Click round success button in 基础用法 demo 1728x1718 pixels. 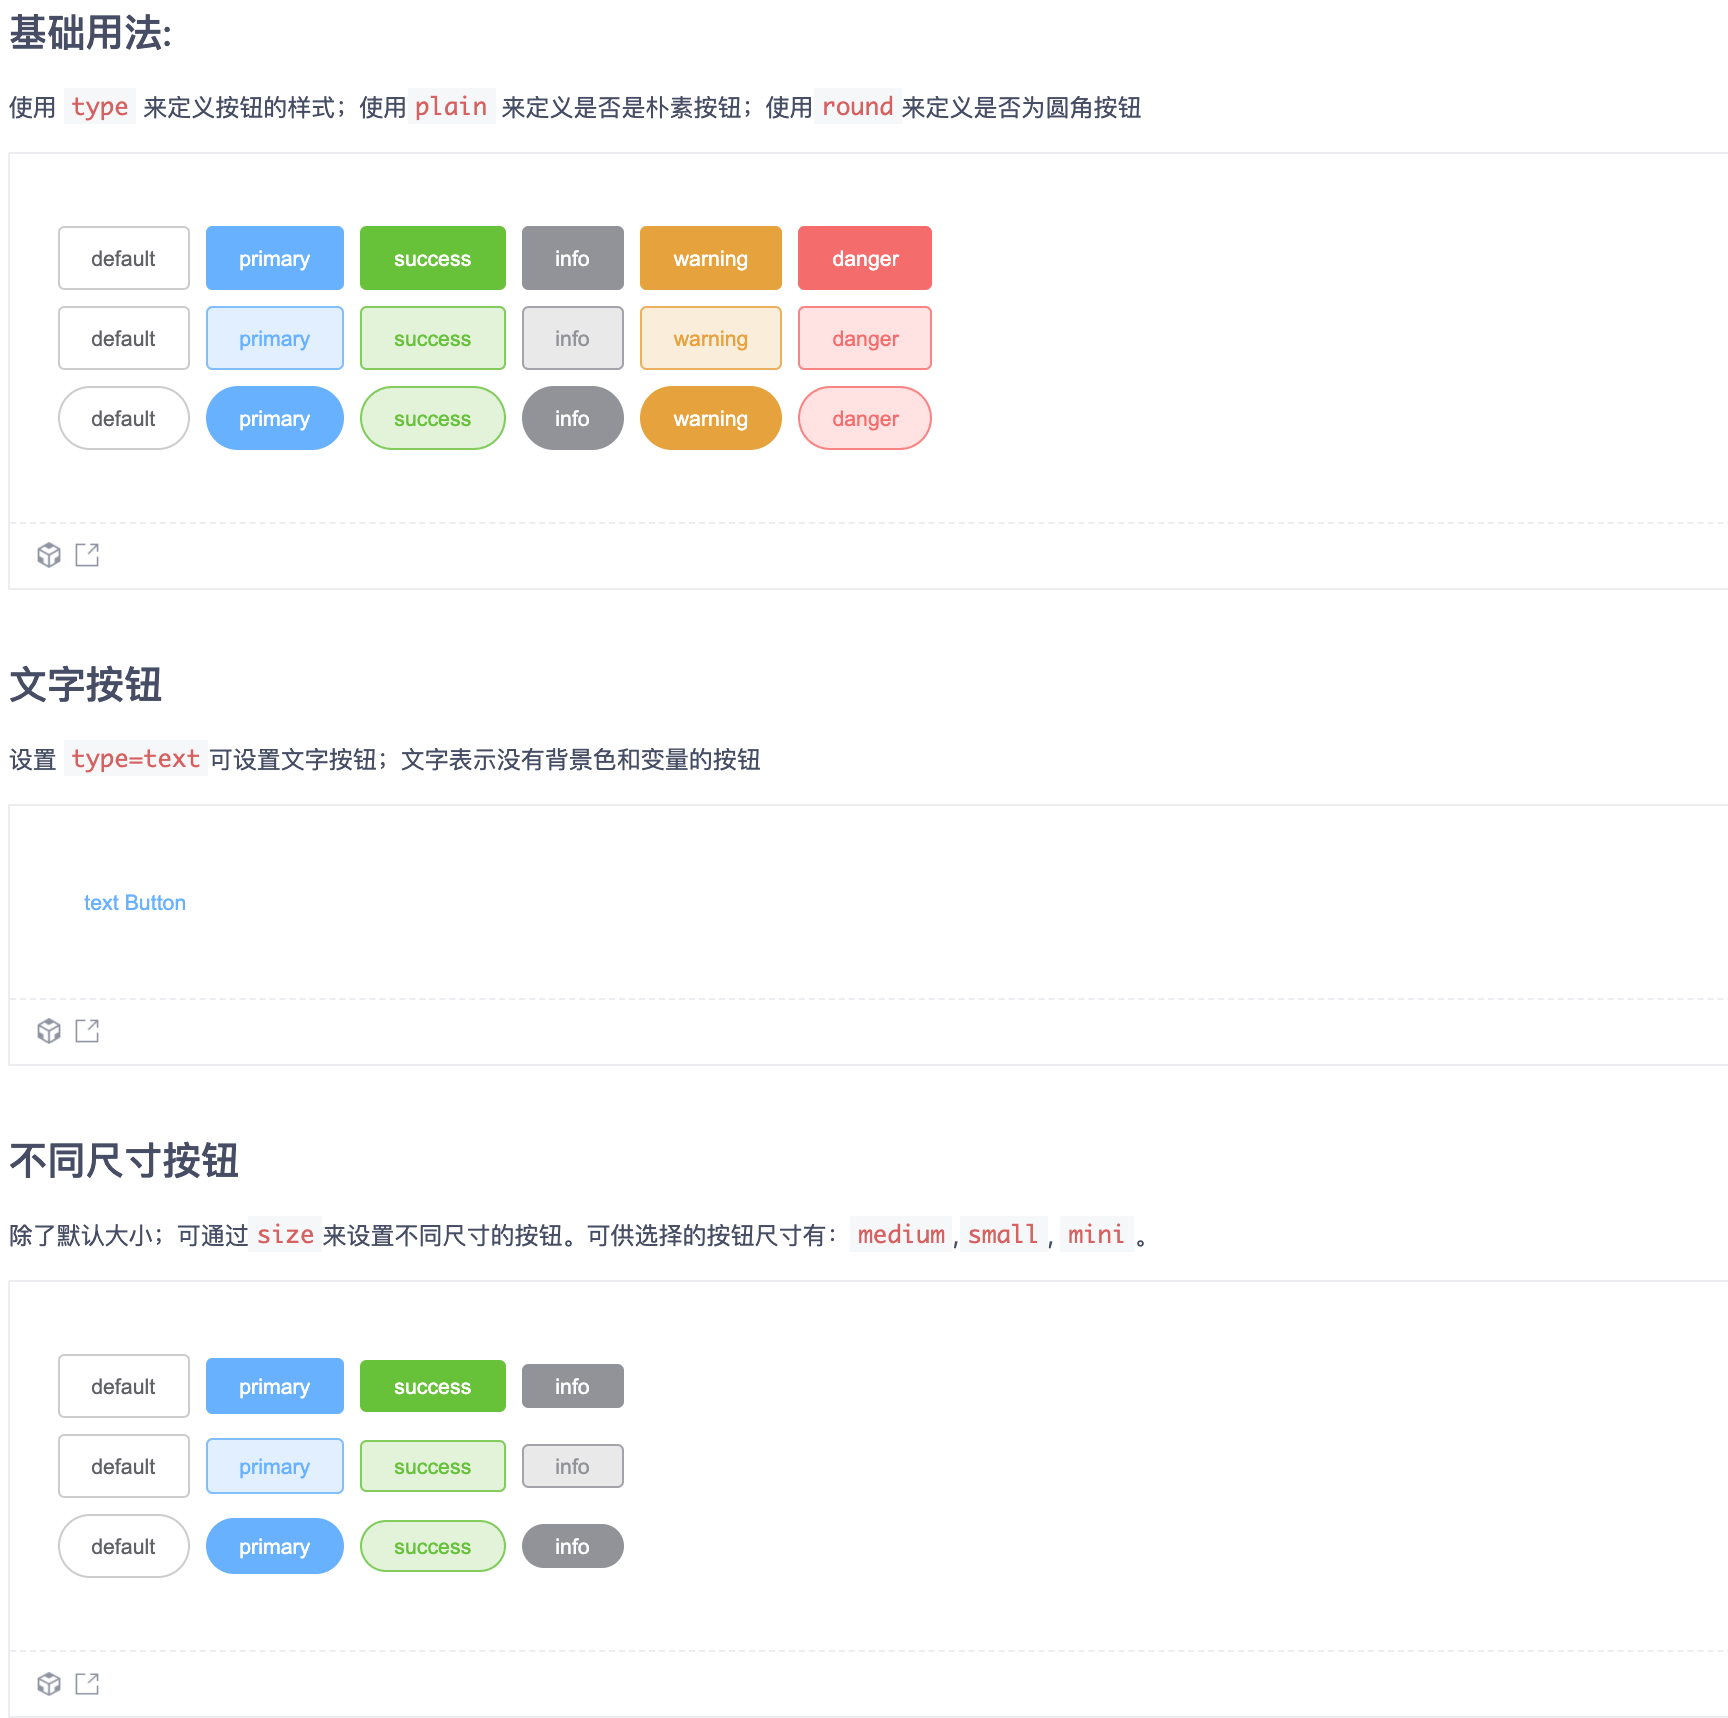coord(433,418)
